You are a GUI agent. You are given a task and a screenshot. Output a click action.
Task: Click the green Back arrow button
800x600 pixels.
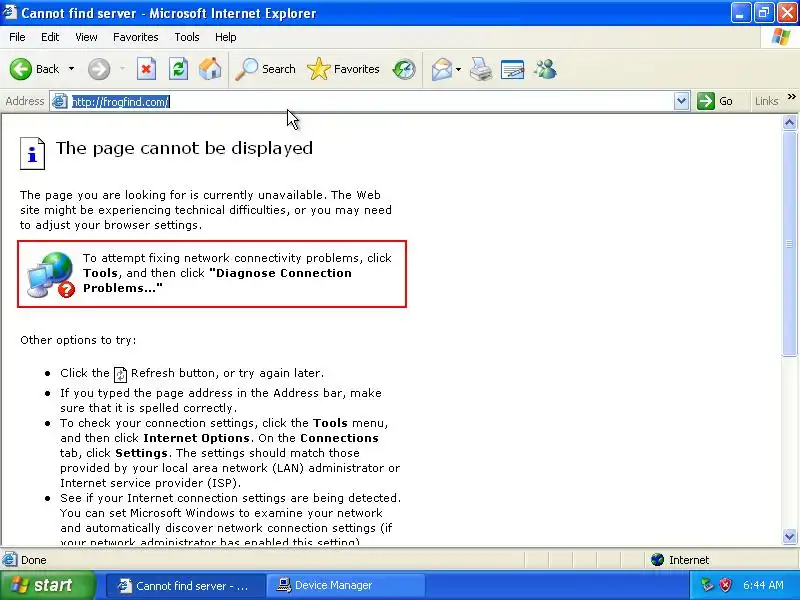[20, 69]
